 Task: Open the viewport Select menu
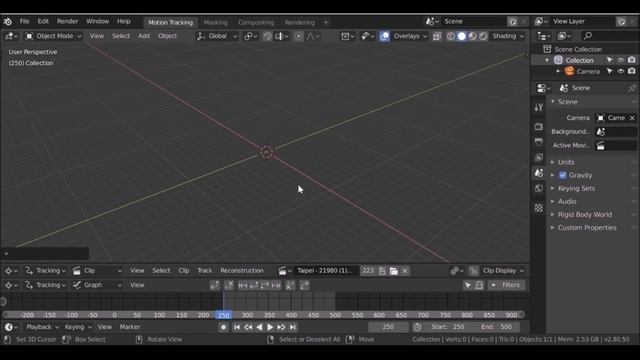click(x=121, y=36)
